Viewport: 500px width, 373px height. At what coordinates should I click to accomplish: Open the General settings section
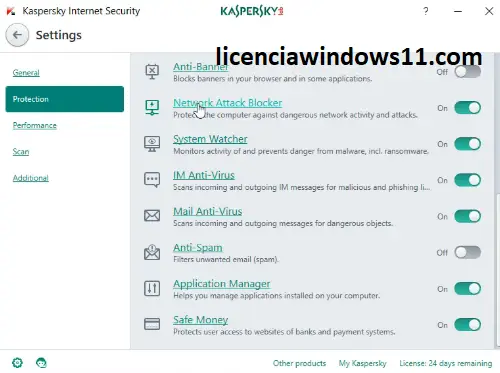[26, 73]
